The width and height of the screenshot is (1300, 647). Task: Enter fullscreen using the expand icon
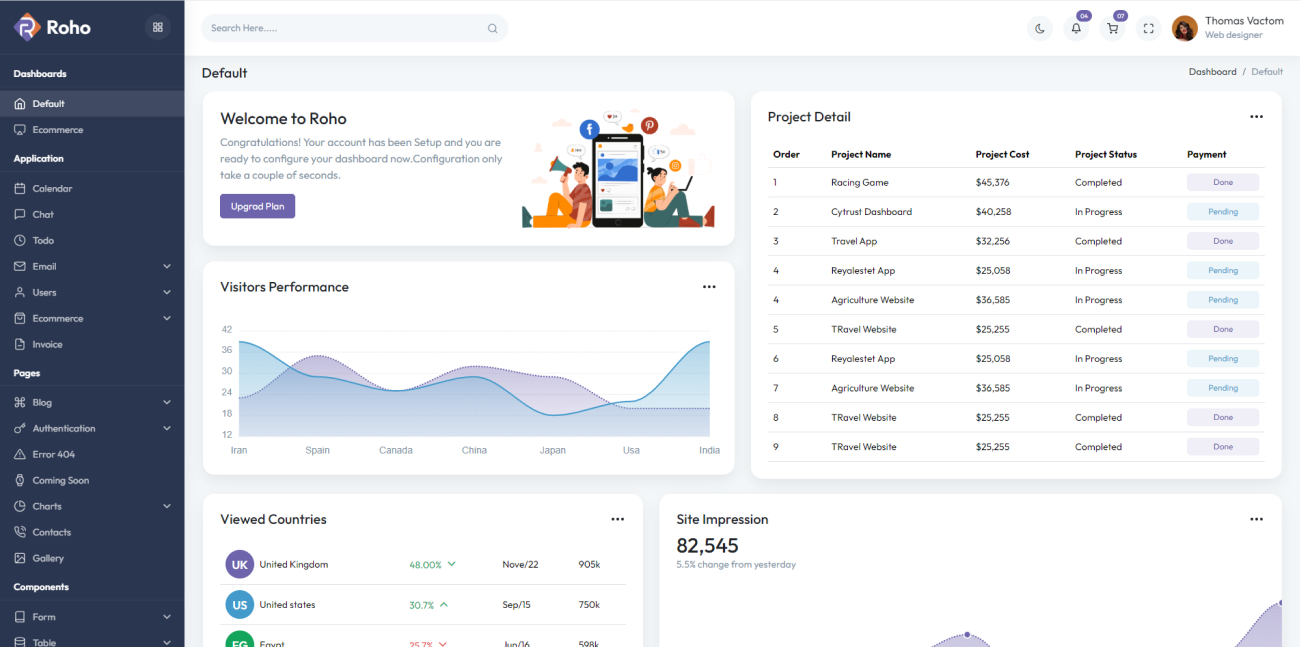pyautogui.click(x=1148, y=28)
